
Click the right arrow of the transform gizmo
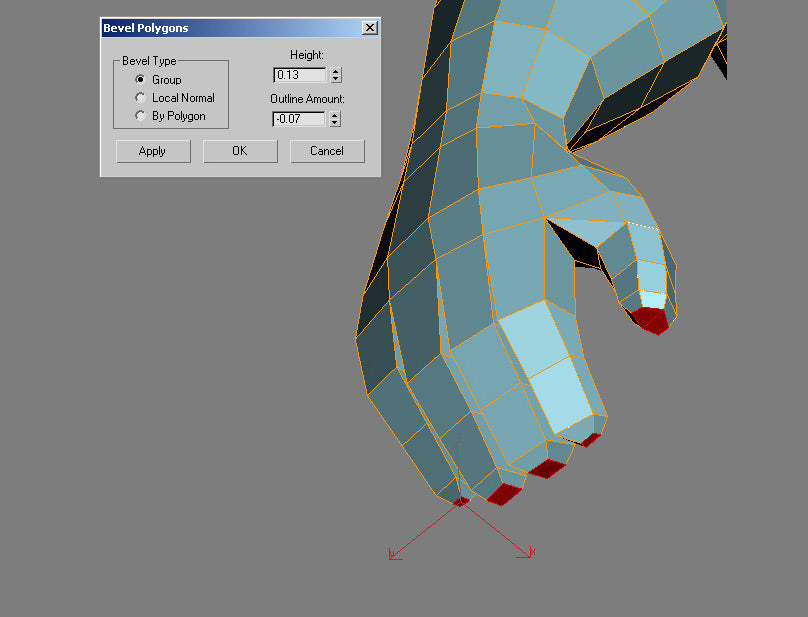[527, 552]
